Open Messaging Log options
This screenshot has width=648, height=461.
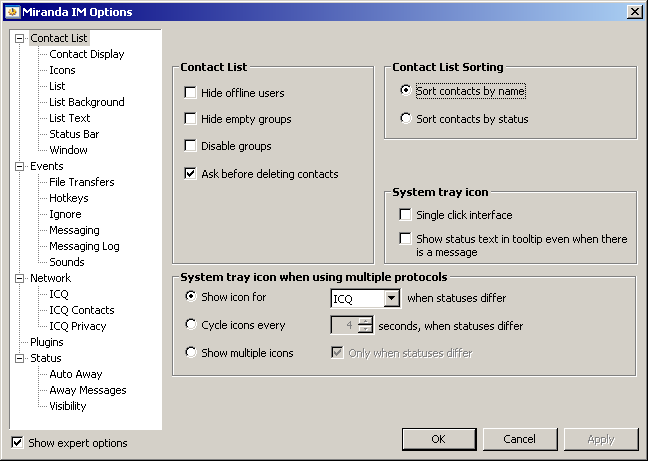84,246
